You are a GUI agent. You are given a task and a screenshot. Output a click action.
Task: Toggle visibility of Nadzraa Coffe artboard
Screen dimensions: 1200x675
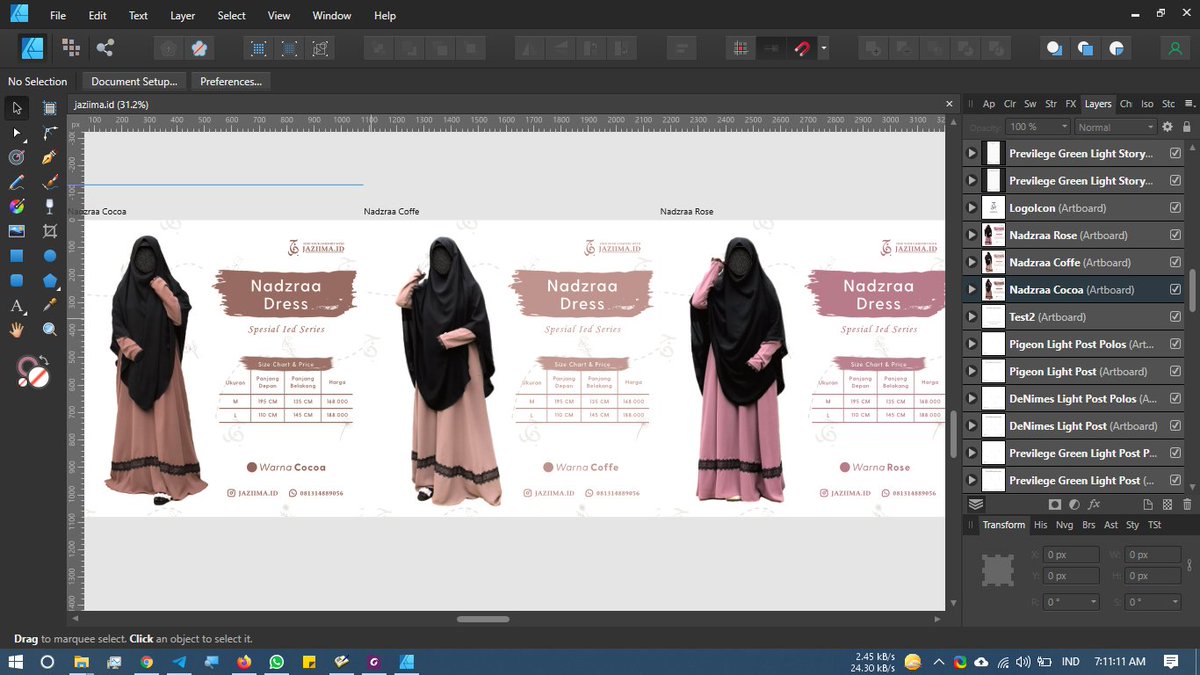[x=1175, y=262]
